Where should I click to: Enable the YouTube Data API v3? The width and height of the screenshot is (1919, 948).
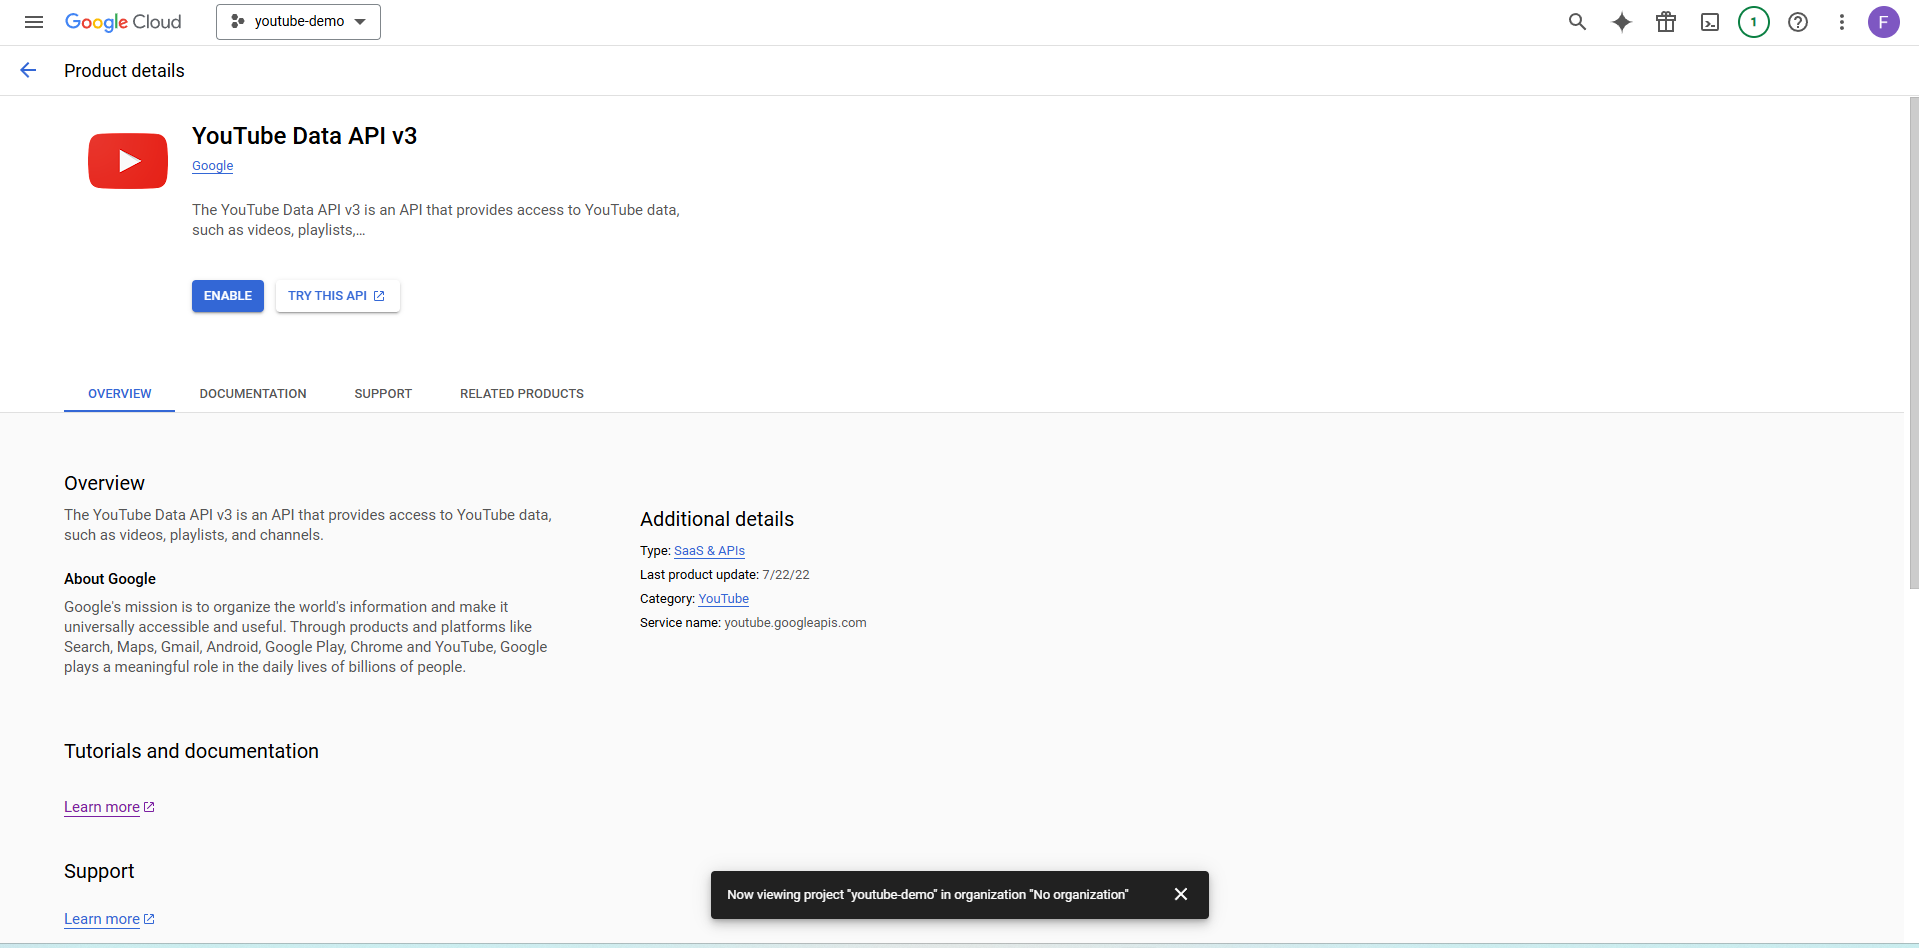point(227,295)
